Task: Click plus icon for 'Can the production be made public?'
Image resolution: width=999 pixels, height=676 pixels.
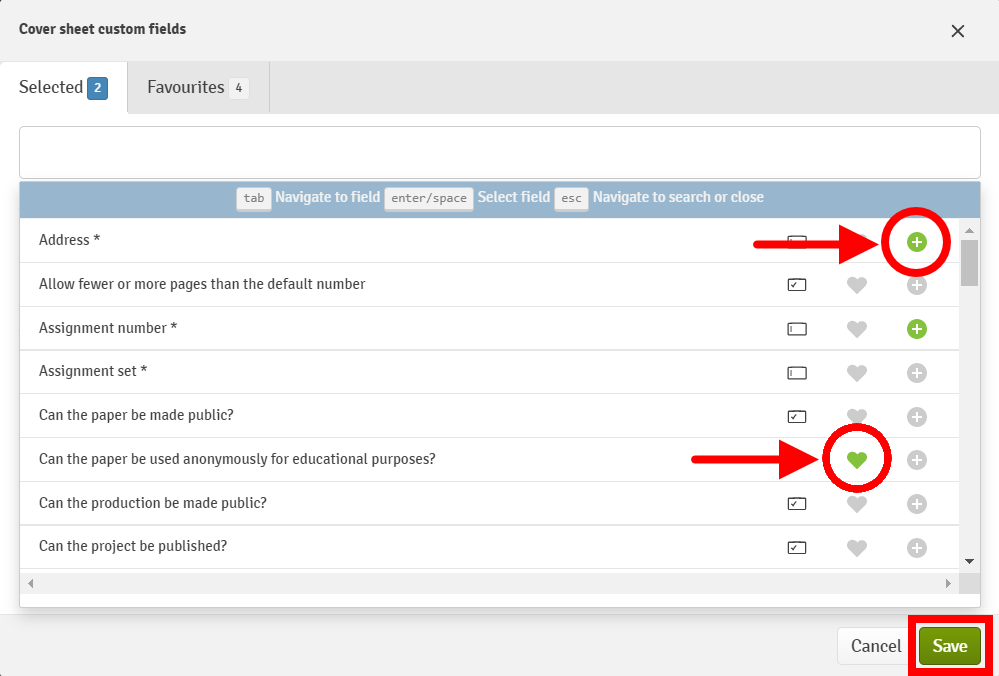Action: click(x=916, y=504)
